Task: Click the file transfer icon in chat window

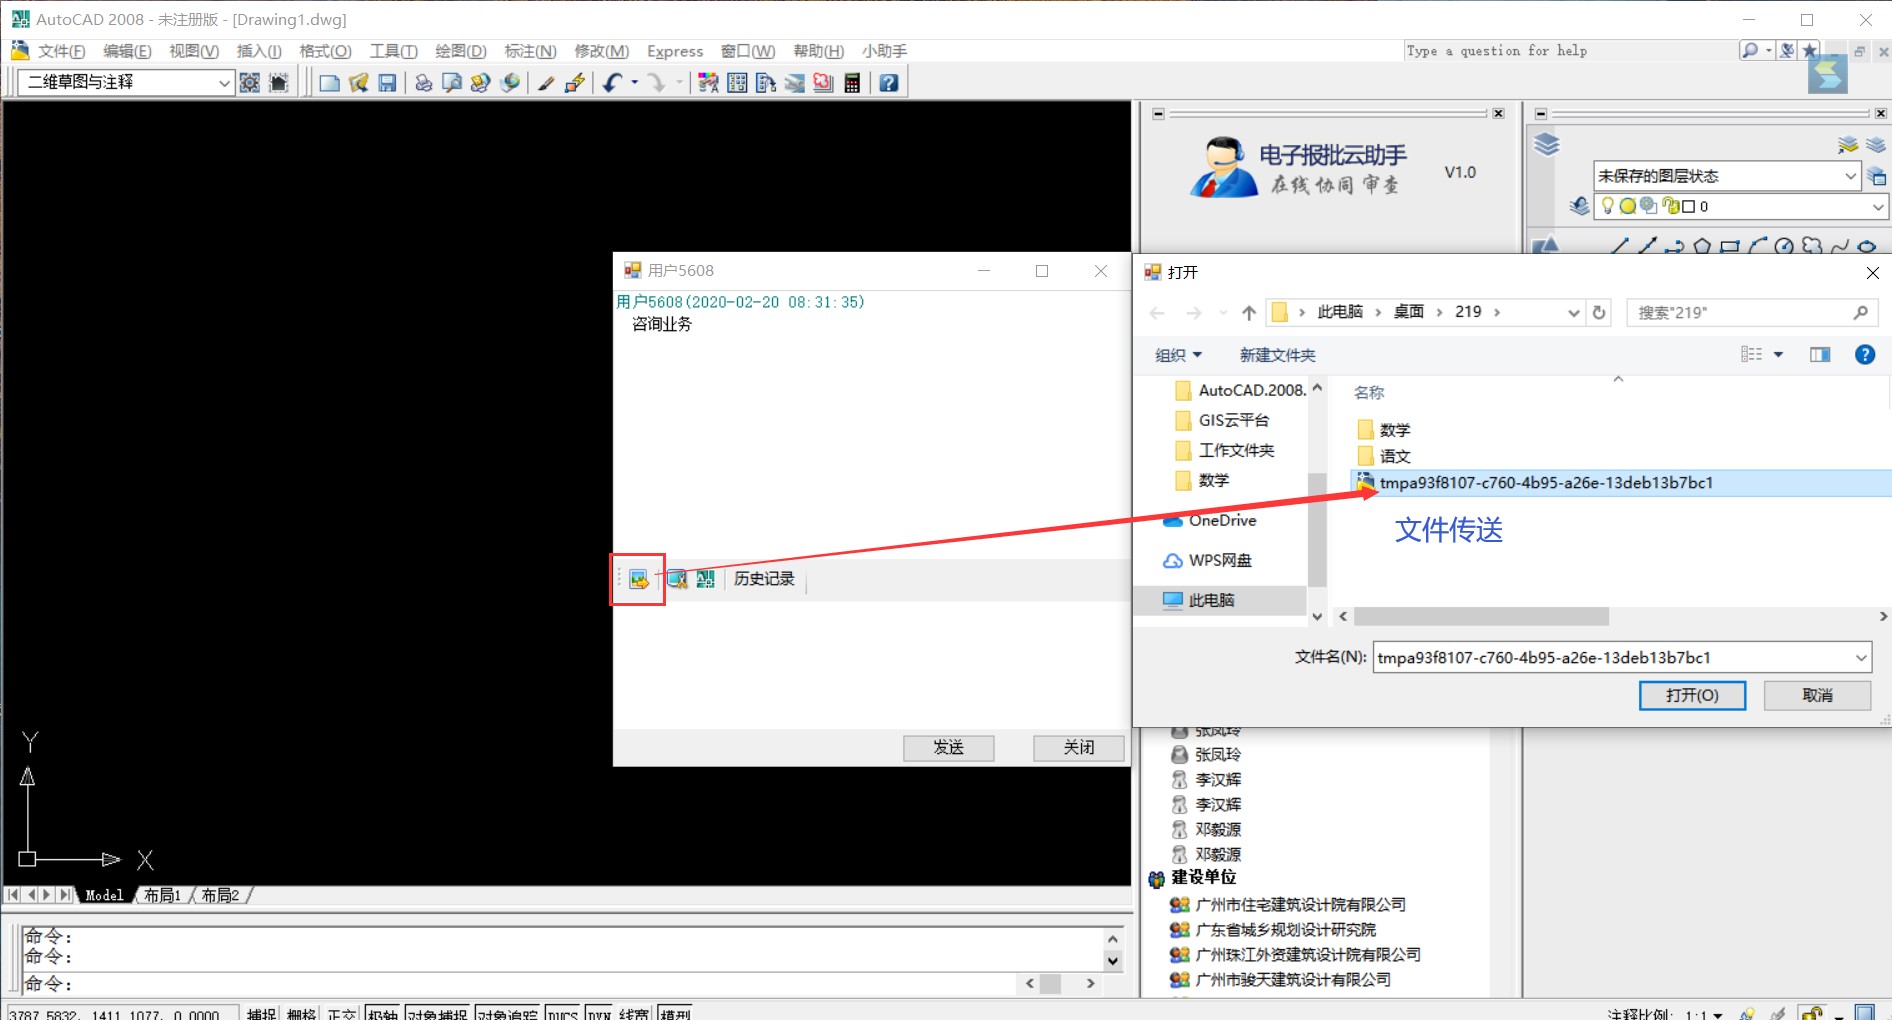Action: pyautogui.click(x=638, y=579)
